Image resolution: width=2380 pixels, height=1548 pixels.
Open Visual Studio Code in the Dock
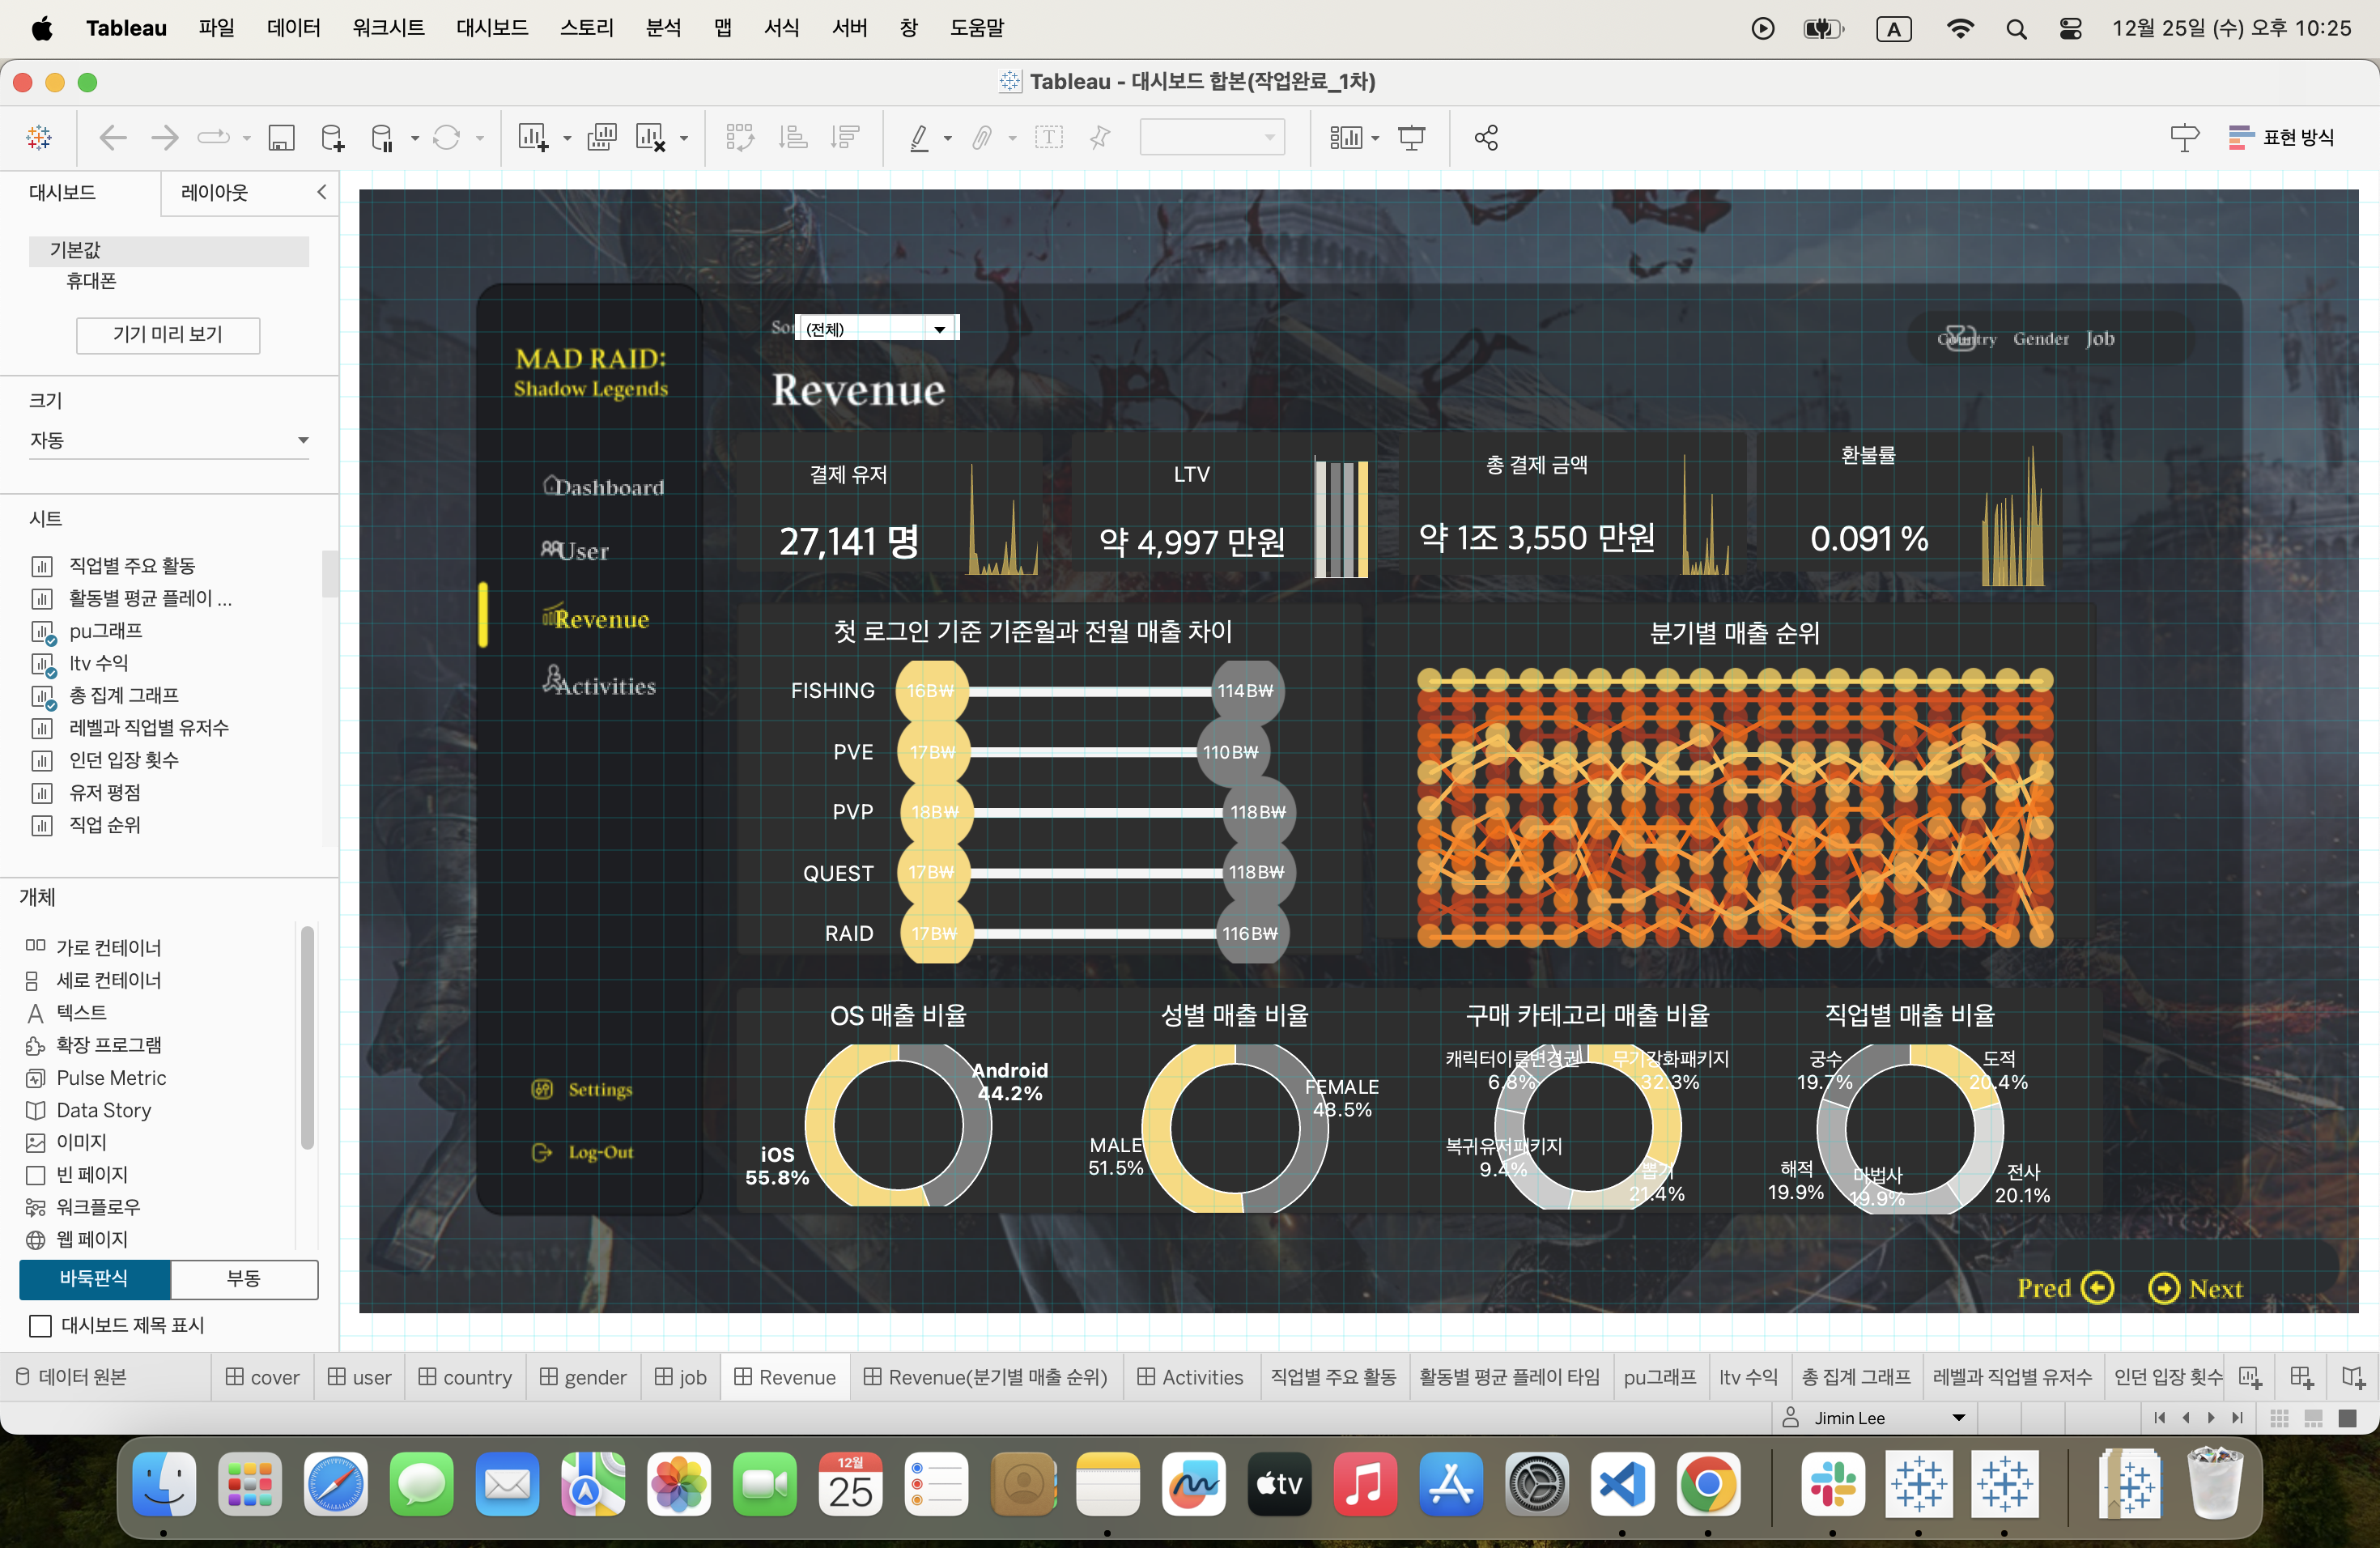[x=1621, y=1484]
